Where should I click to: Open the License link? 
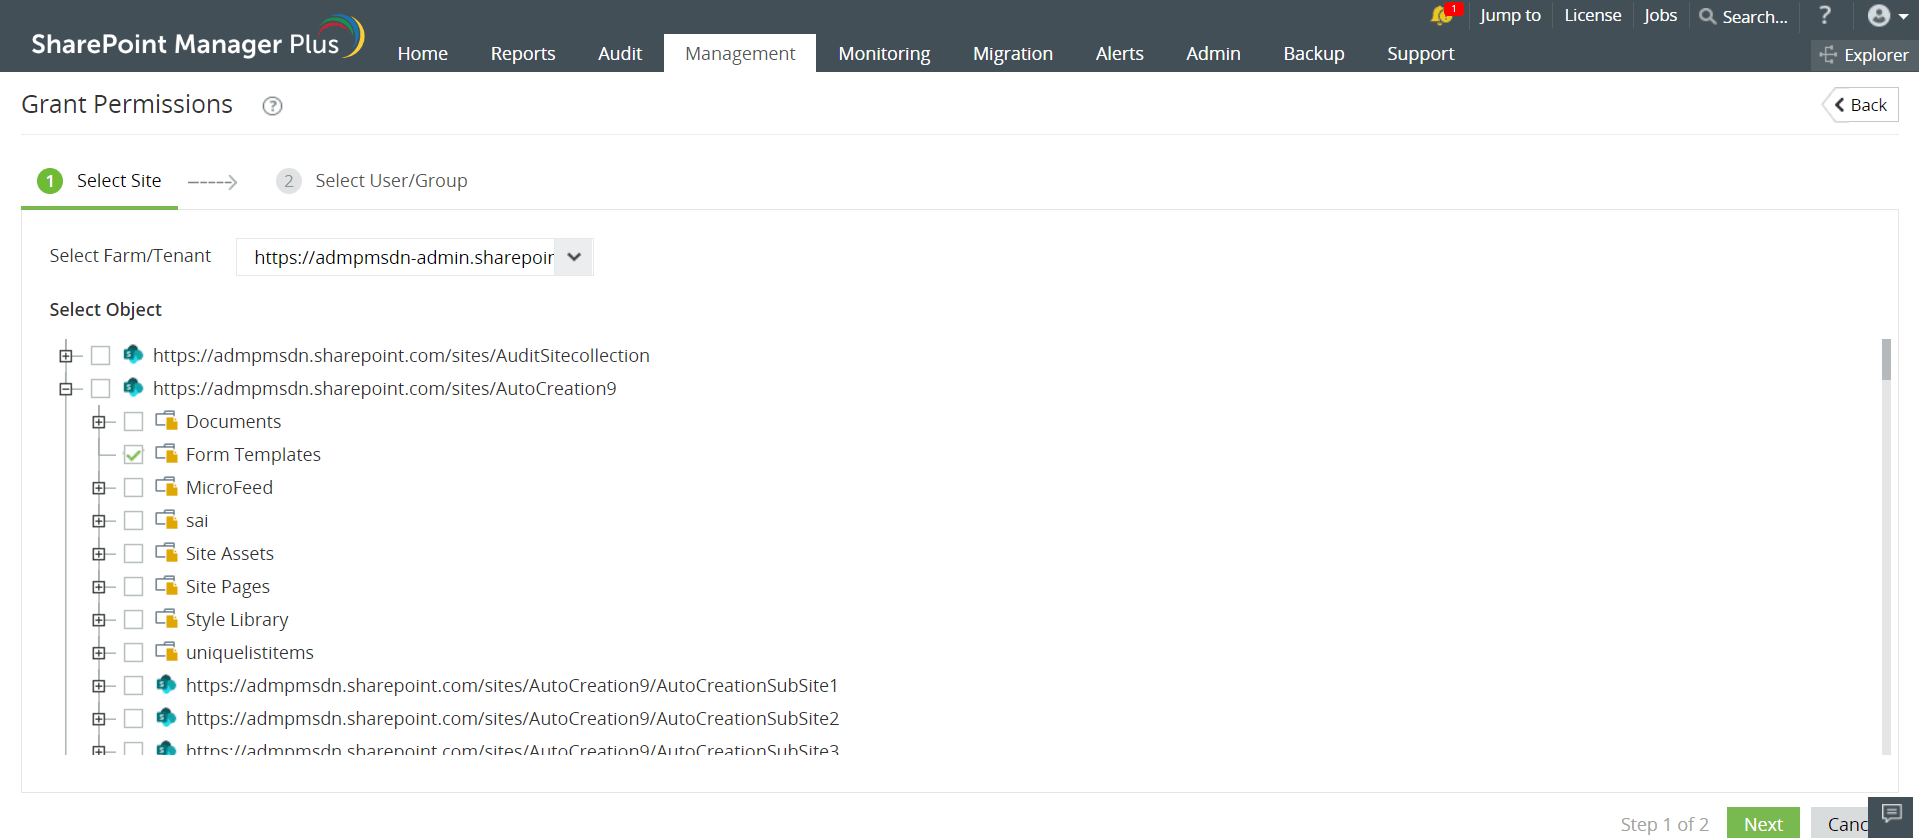pyautogui.click(x=1593, y=15)
